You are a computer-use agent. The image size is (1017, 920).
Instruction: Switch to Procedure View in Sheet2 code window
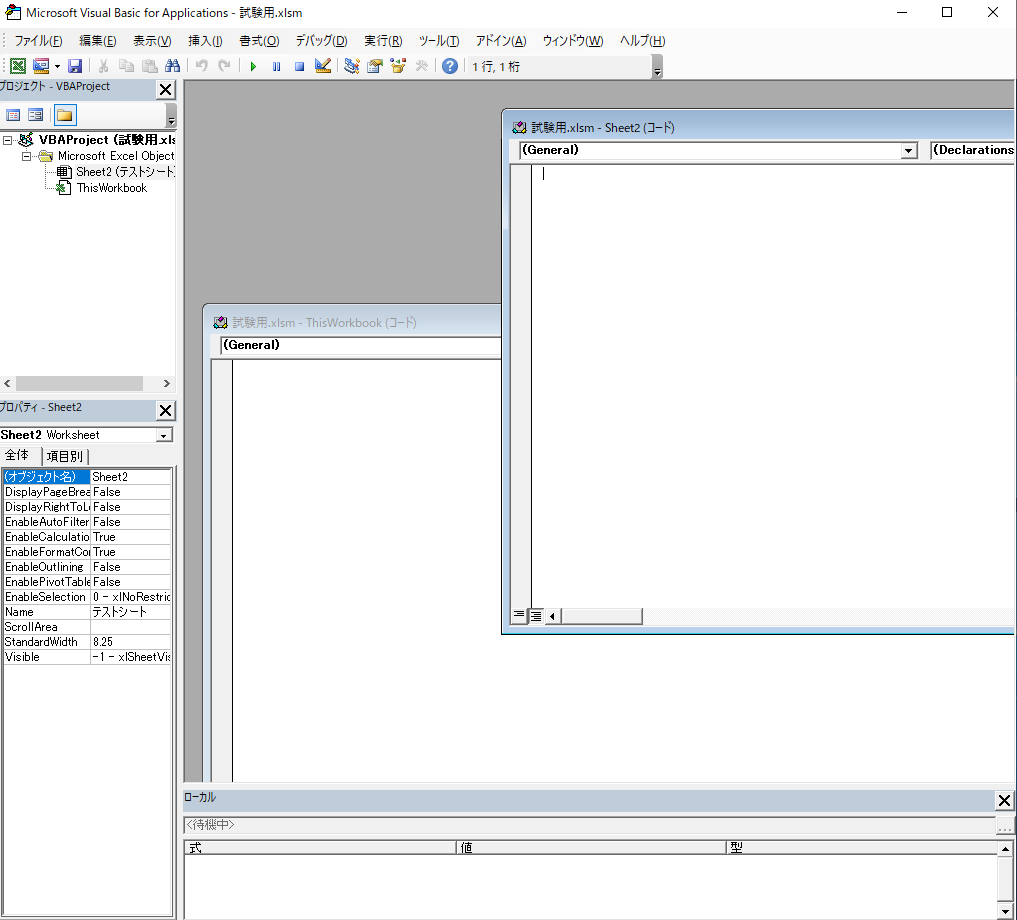(519, 615)
